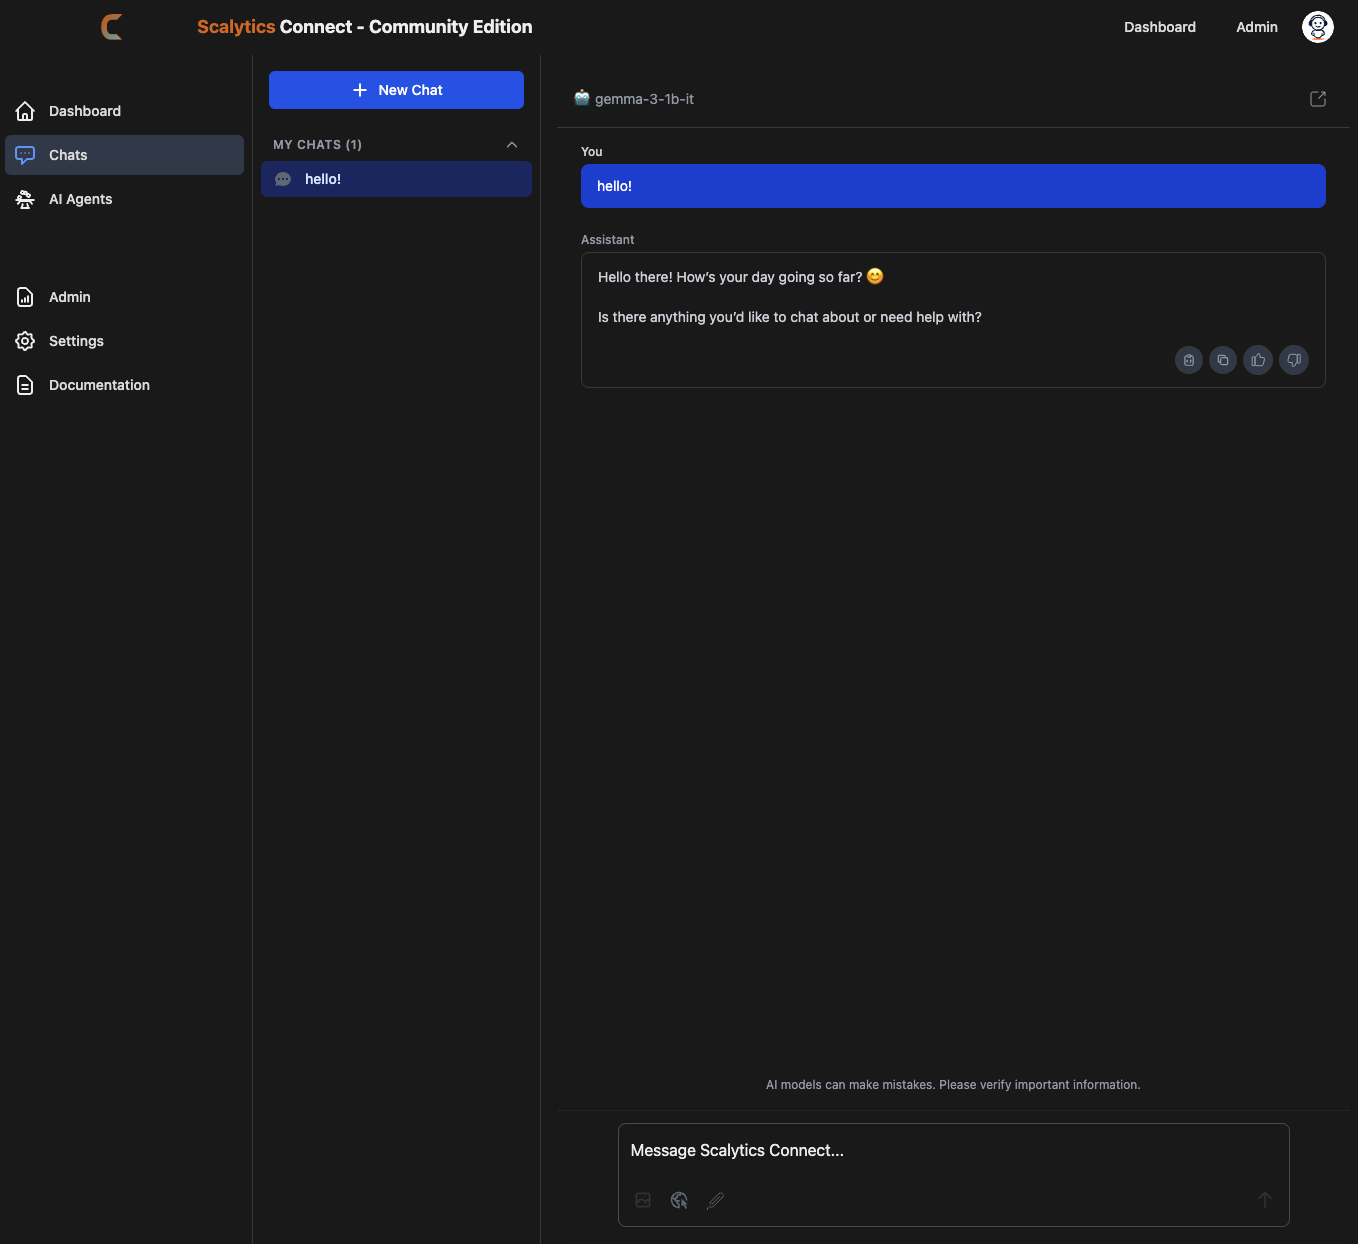Open Settings in the sidebar
This screenshot has height=1244, width=1358.
pos(124,341)
